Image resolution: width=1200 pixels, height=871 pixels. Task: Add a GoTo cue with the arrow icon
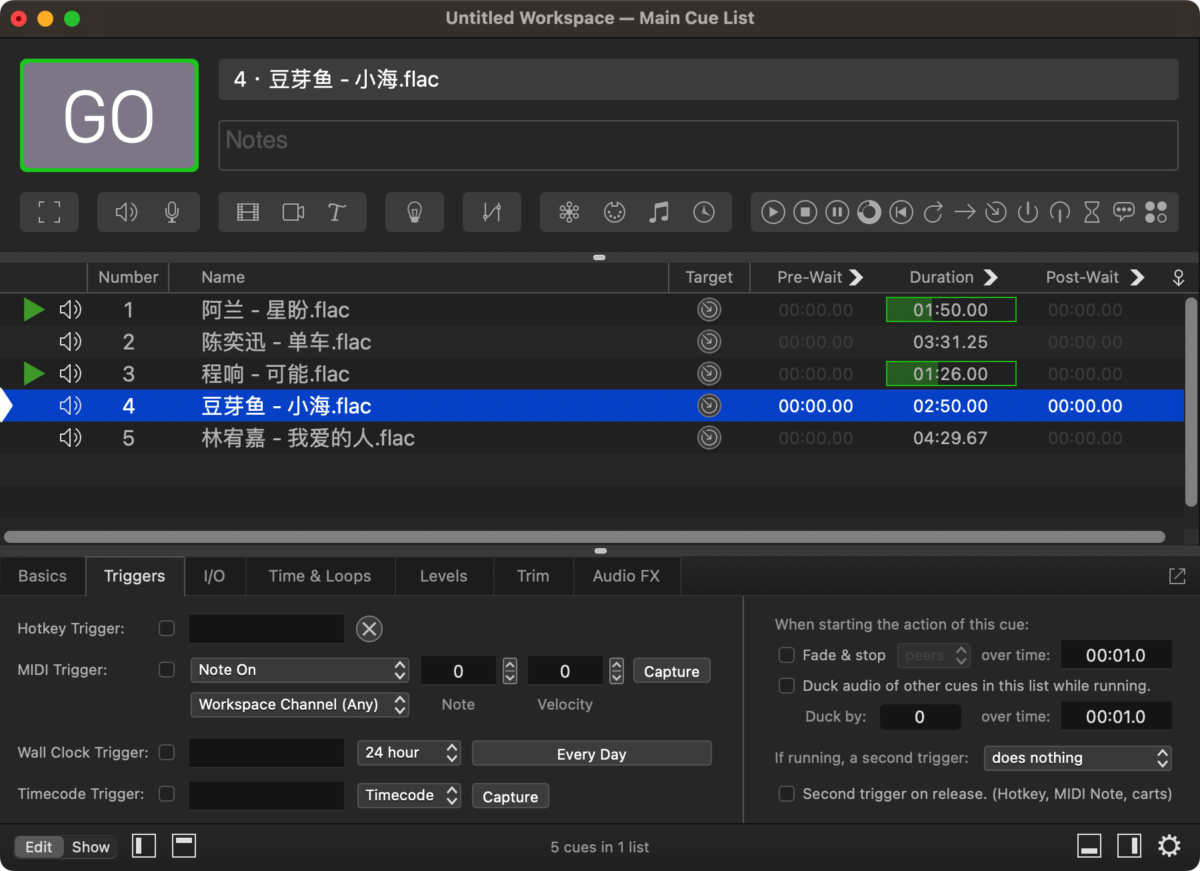(x=964, y=212)
